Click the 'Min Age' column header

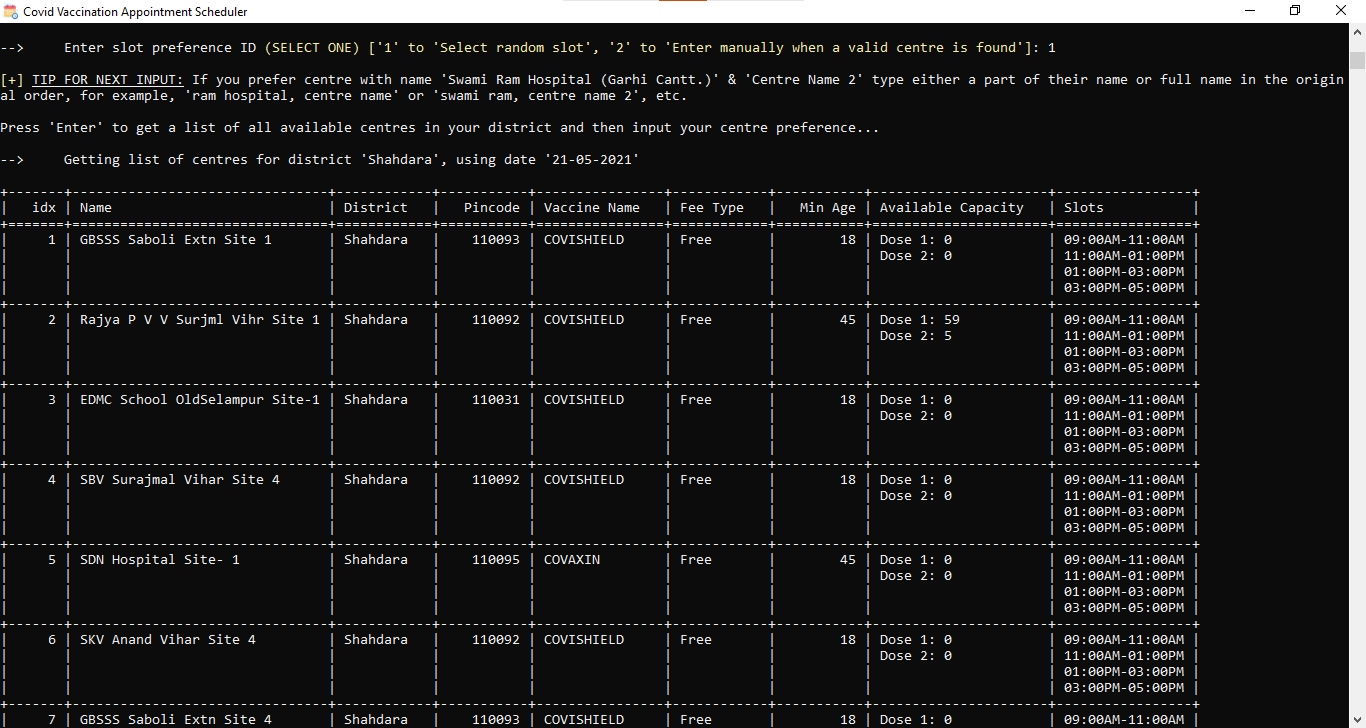[x=828, y=208]
